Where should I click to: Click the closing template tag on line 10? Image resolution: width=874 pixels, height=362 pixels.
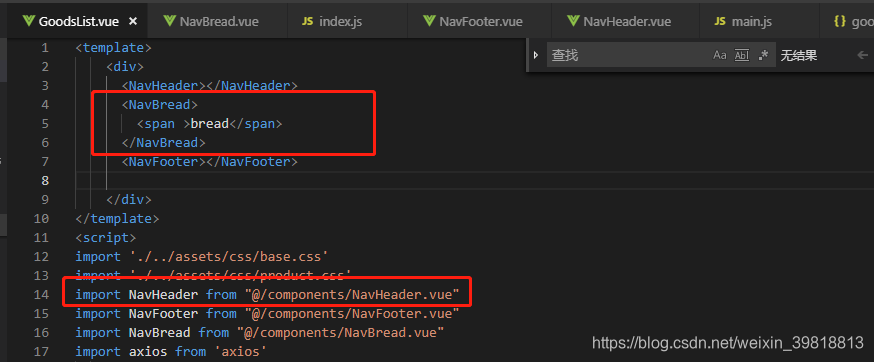click(x=118, y=218)
